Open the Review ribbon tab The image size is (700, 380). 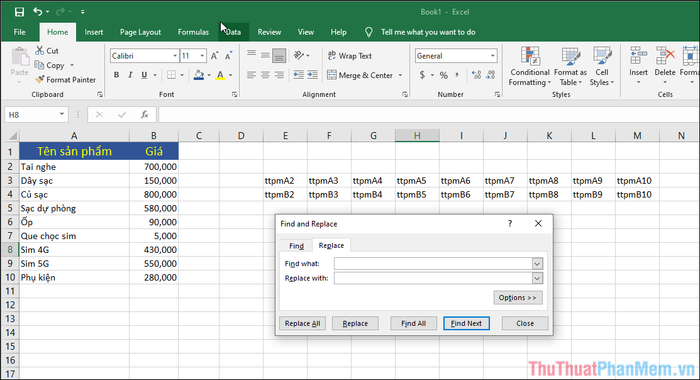(269, 32)
